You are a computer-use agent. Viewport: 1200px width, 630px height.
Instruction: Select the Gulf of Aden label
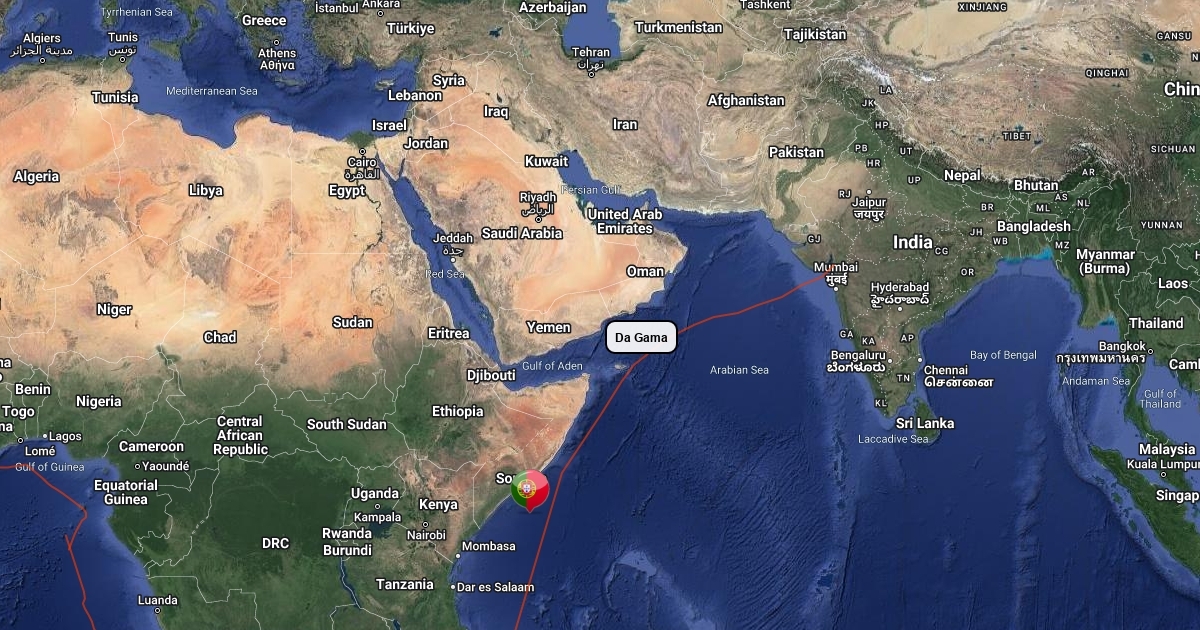tap(552, 366)
